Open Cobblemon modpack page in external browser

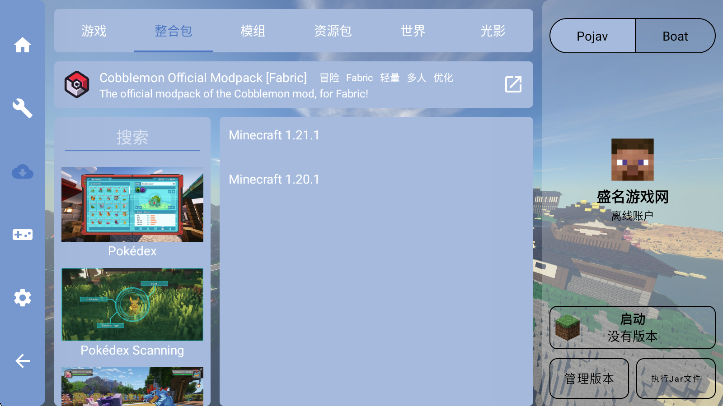click(x=513, y=84)
